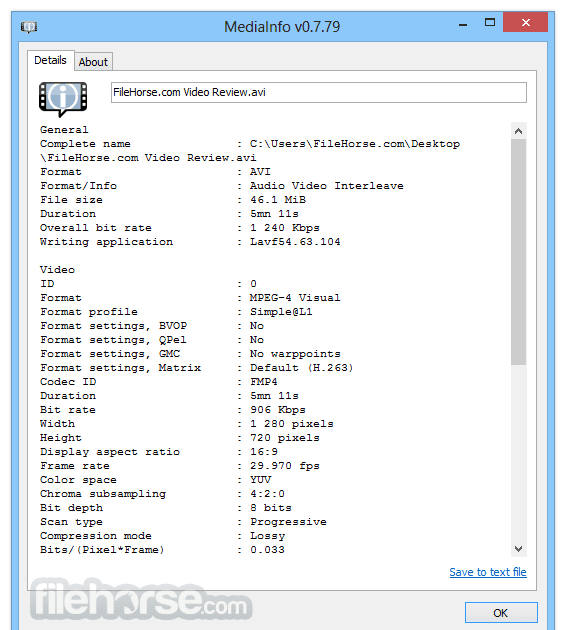Select the Complete name label
This screenshot has width=565, height=630.
pyautogui.click(x=85, y=144)
